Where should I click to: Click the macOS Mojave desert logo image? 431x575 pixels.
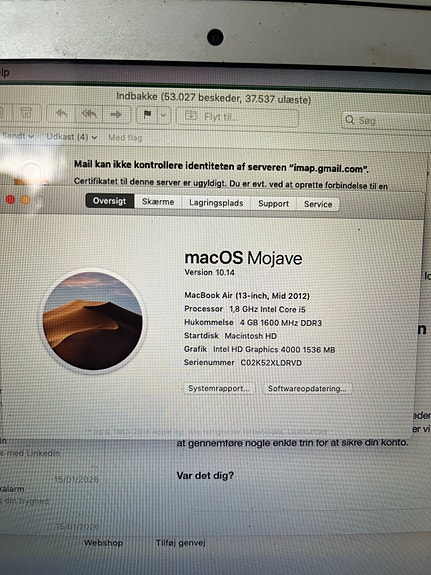(x=93, y=321)
